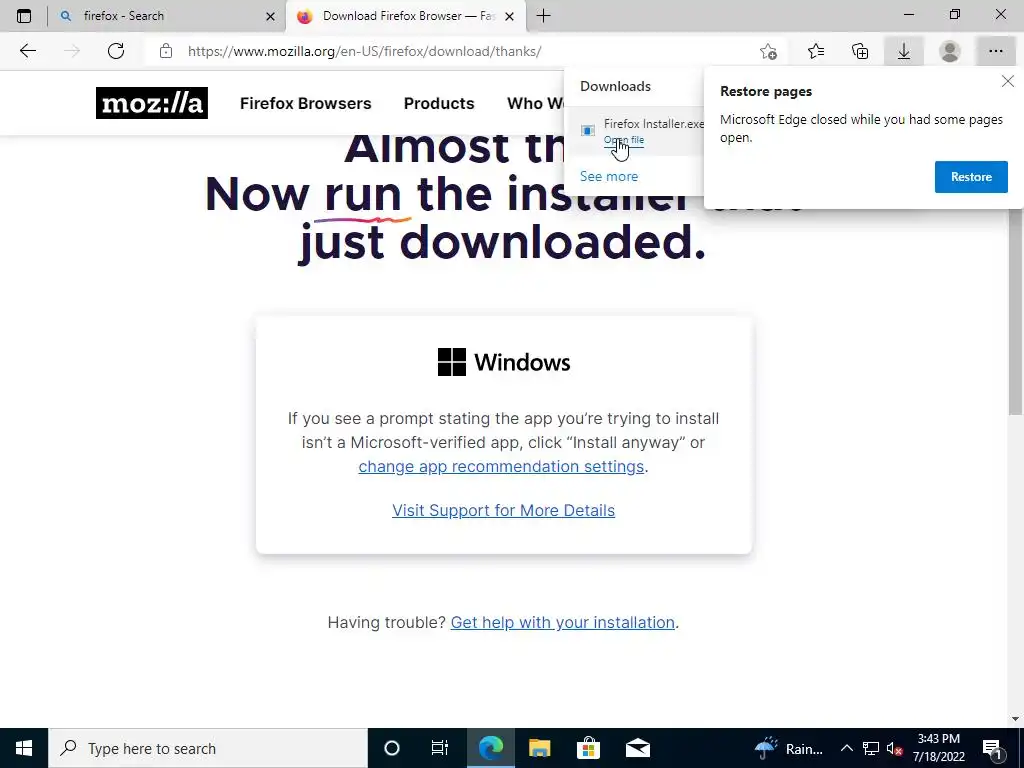Click the muted volume icon
The width and height of the screenshot is (1024, 768).
pyautogui.click(x=894, y=748)
